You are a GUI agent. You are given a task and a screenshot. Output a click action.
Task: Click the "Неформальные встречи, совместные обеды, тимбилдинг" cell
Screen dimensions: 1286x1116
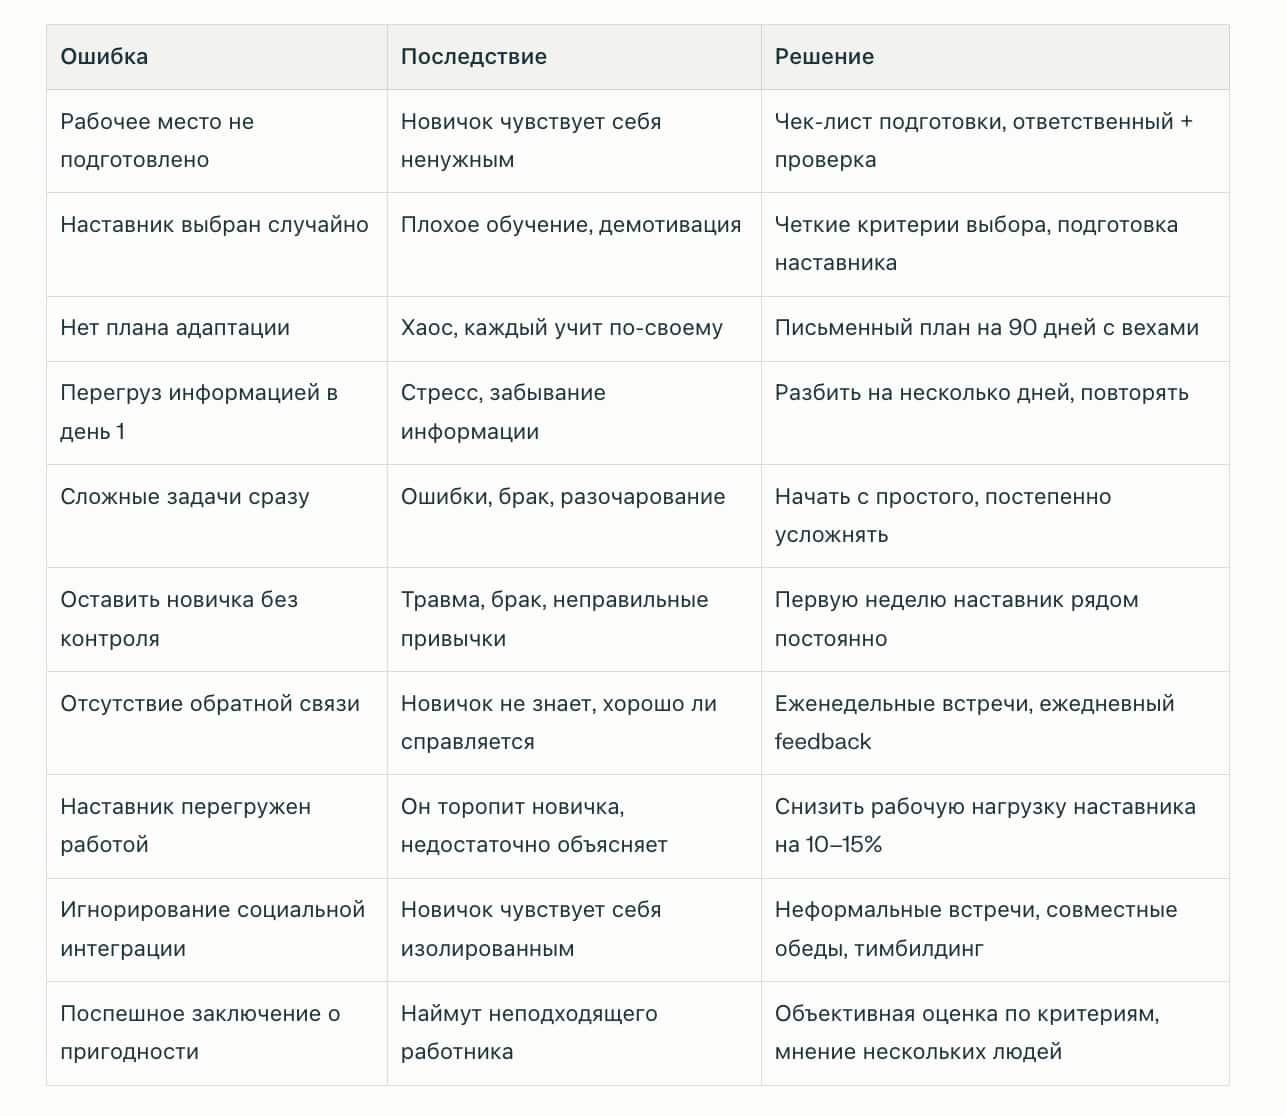tap(976, 929)
